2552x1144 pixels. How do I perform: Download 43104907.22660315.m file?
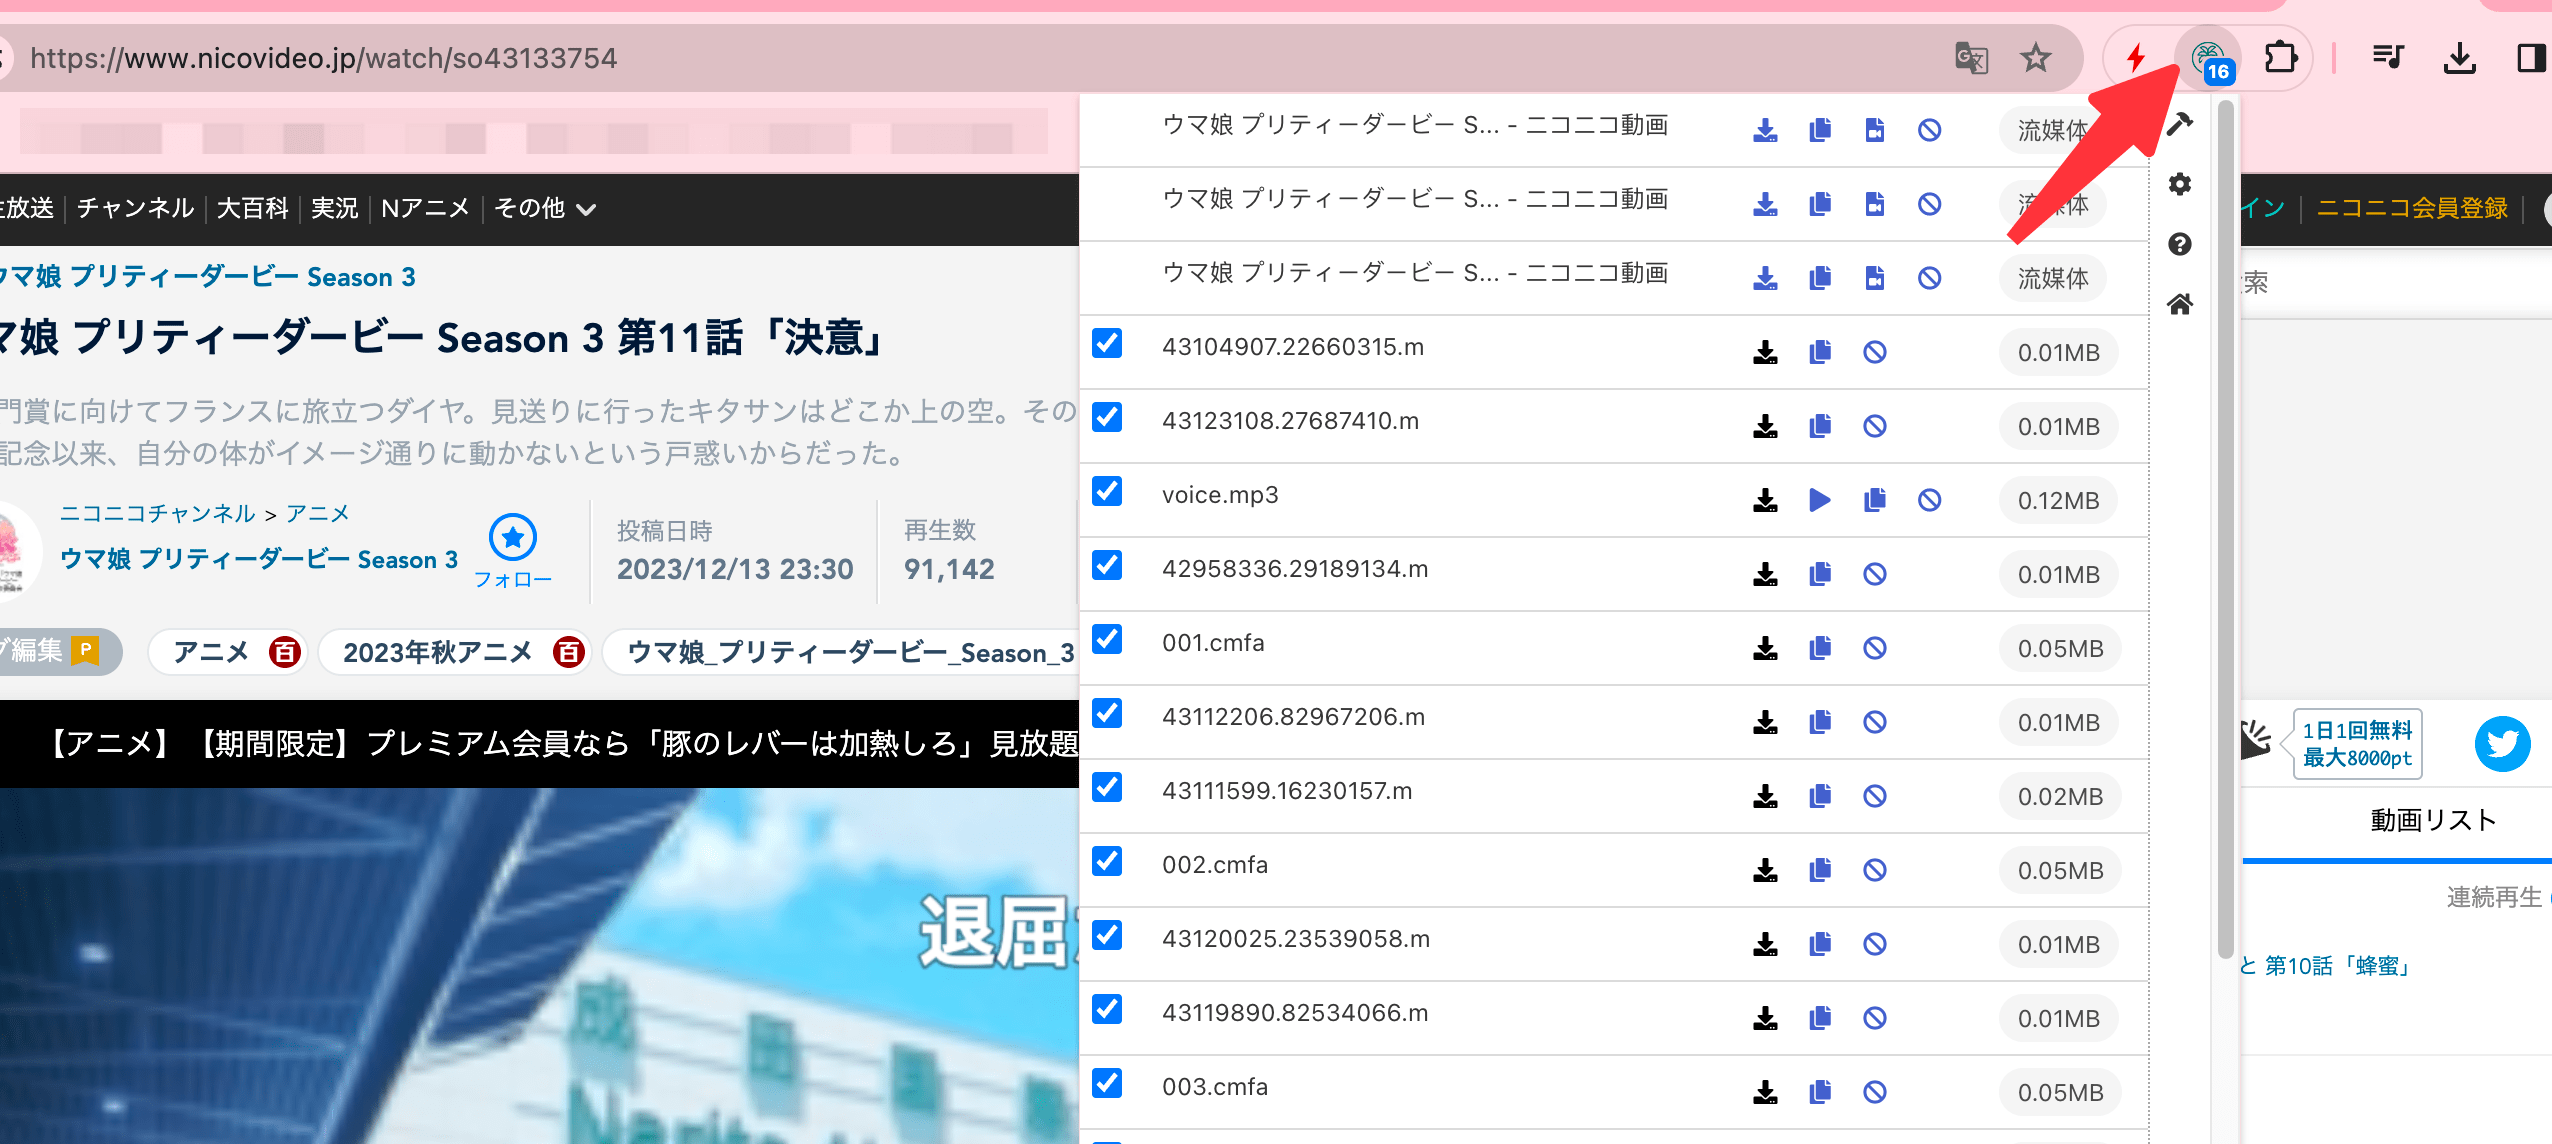[1765, 352]
